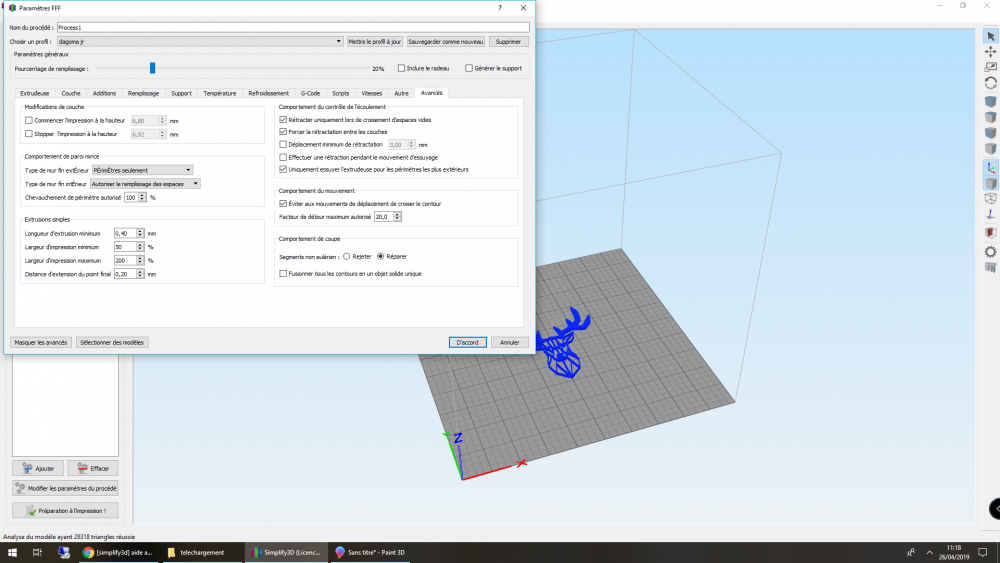Adjust Chevauchement de périmètre autorisé spinner
The image size is (1000, 563).
(x=142, y=198)
